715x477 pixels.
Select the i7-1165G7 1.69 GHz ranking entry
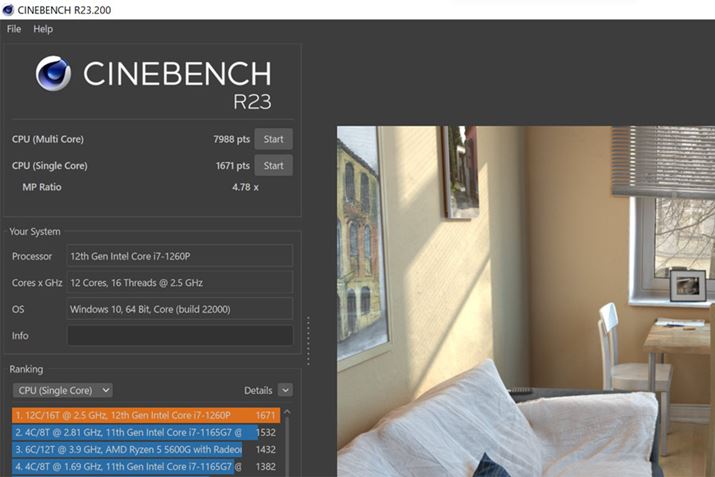point(144,467)
